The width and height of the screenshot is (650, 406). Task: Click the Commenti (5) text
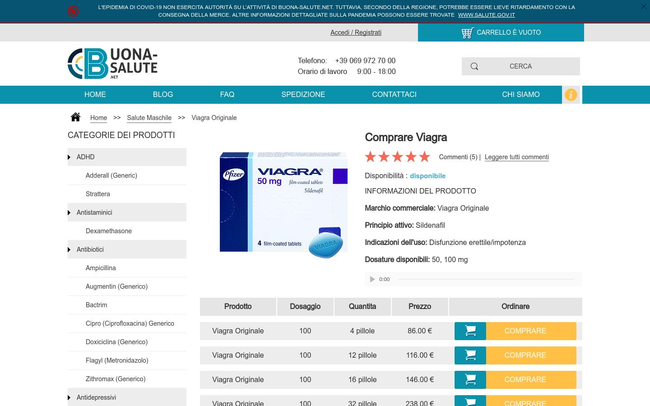click(x=458, y=157)
